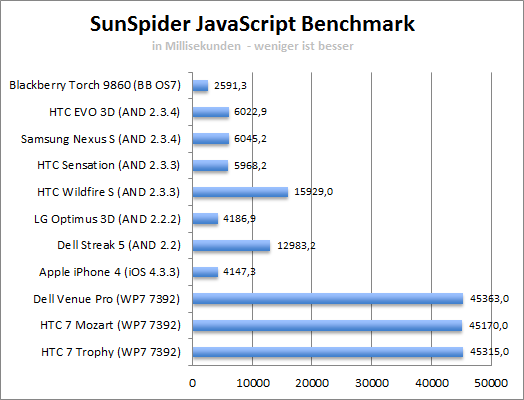This screenshot has height=400, width=524.
Task: Select the data value 5968,2
Action: (x=250, y=165)
